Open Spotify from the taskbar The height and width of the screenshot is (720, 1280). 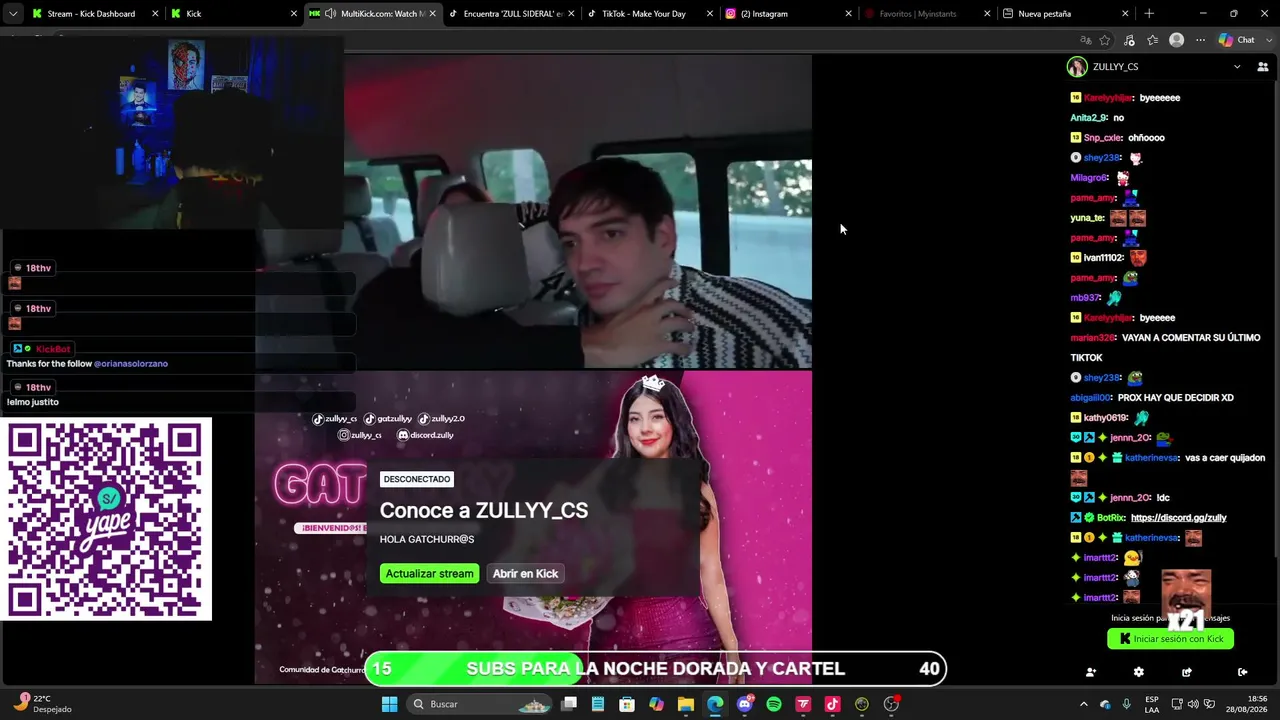774,704
